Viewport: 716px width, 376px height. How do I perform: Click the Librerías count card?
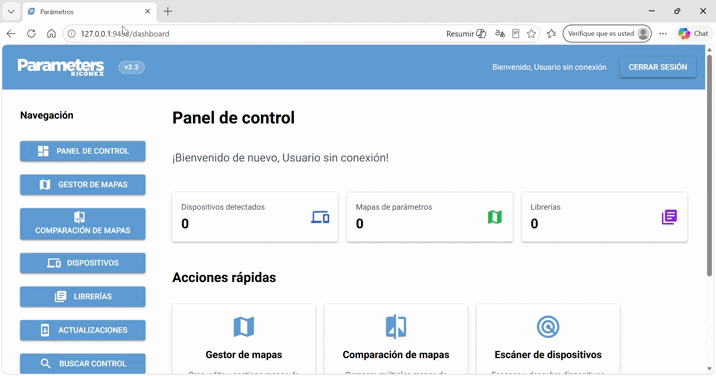click(604, 217)
